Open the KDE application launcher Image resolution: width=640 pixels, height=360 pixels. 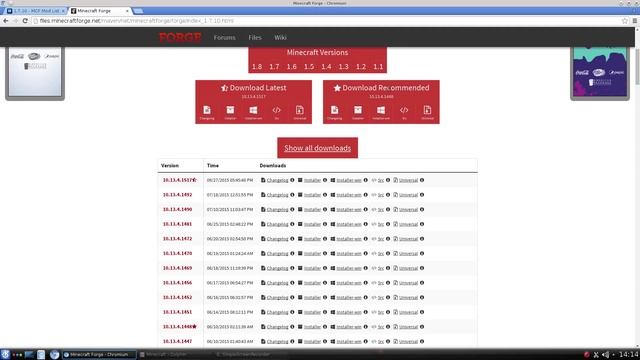5,354
